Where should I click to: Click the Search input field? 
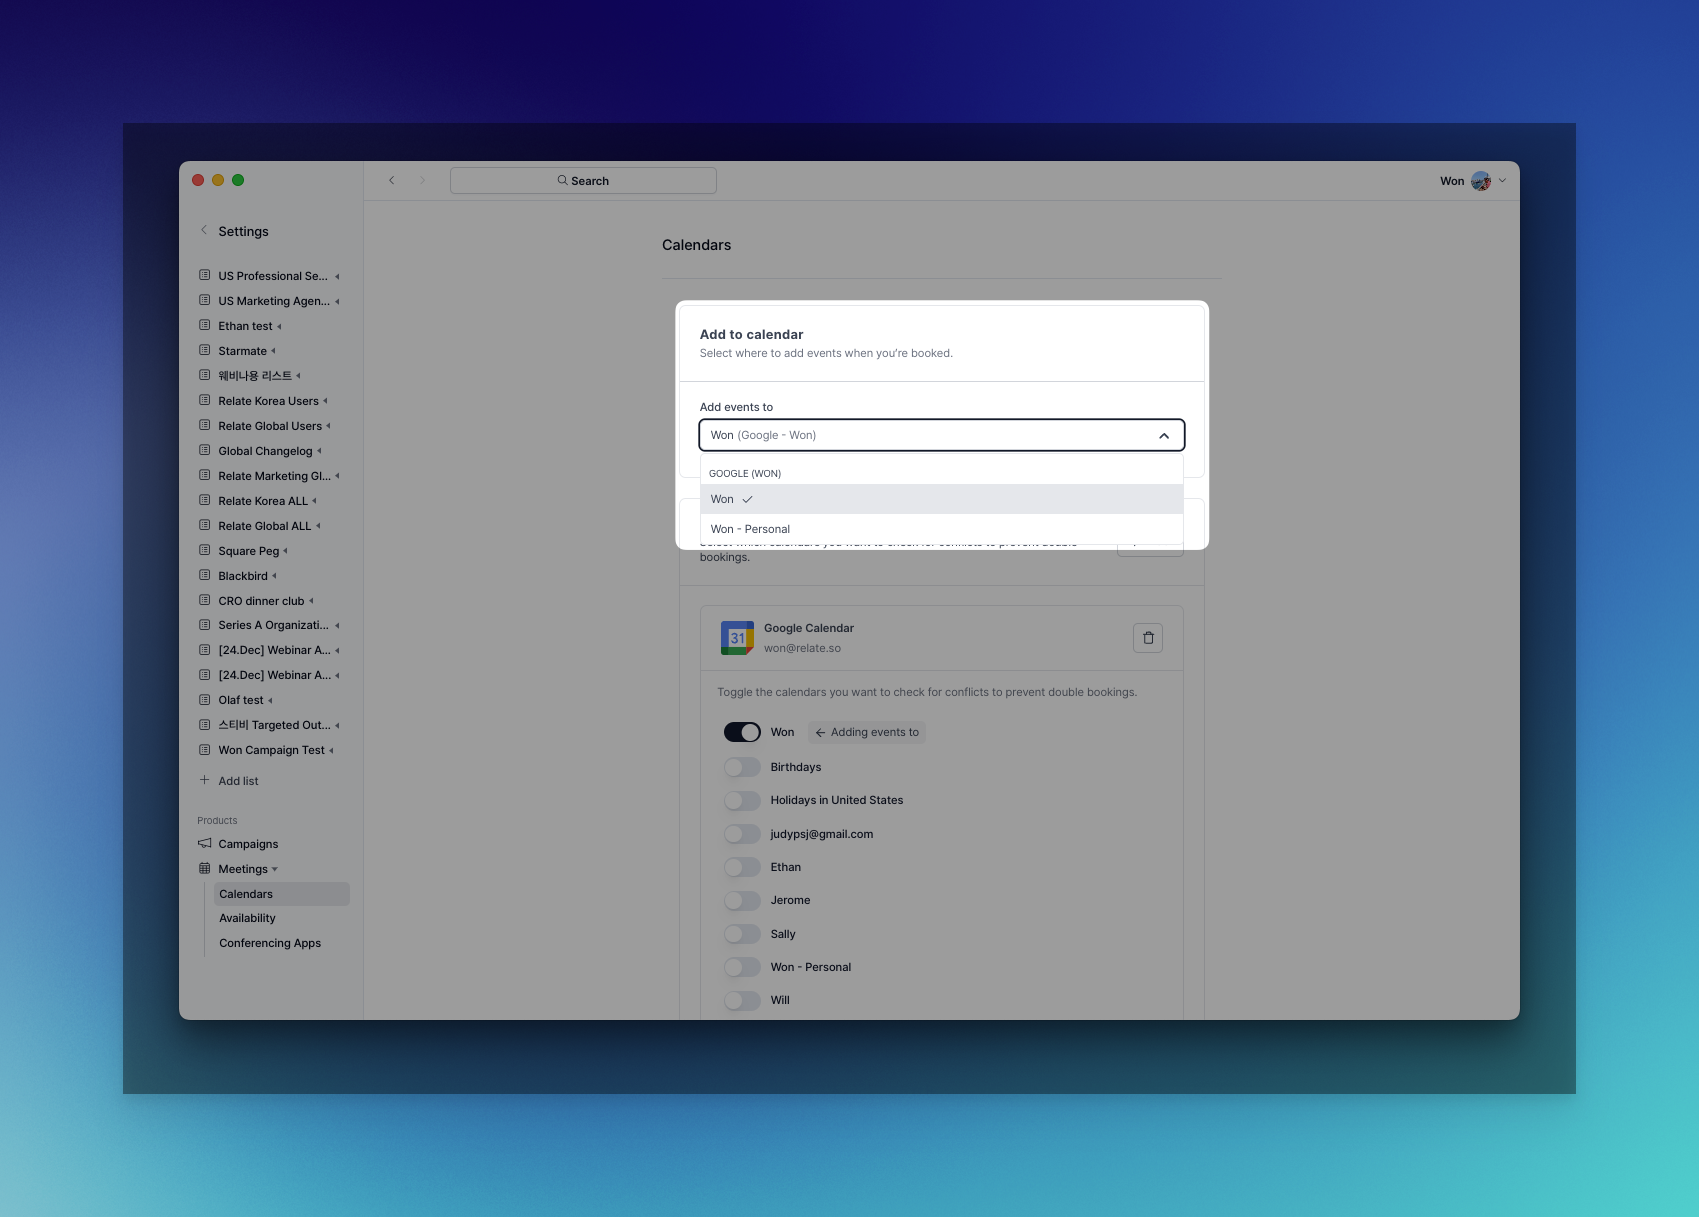pos(583,180)
